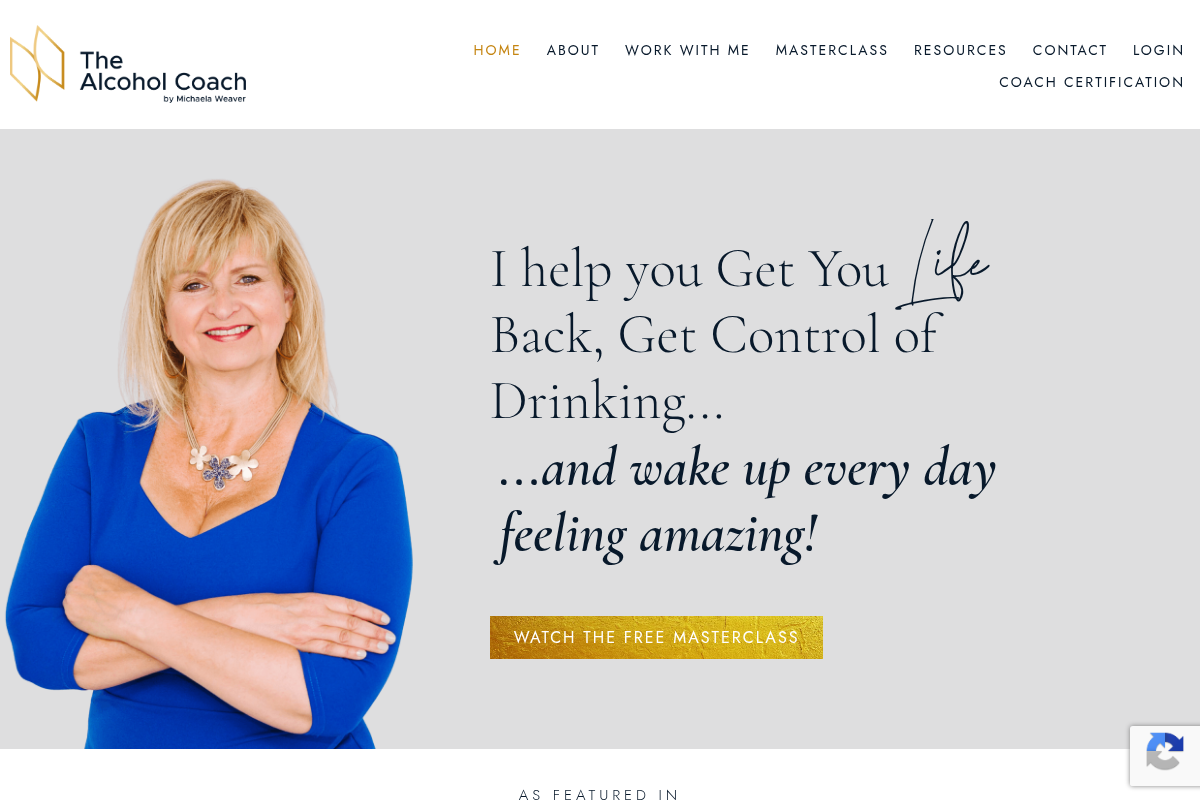This screenshot has height=800, width=1200.
Task: Open the About page
Action: [x=573, y=50]
